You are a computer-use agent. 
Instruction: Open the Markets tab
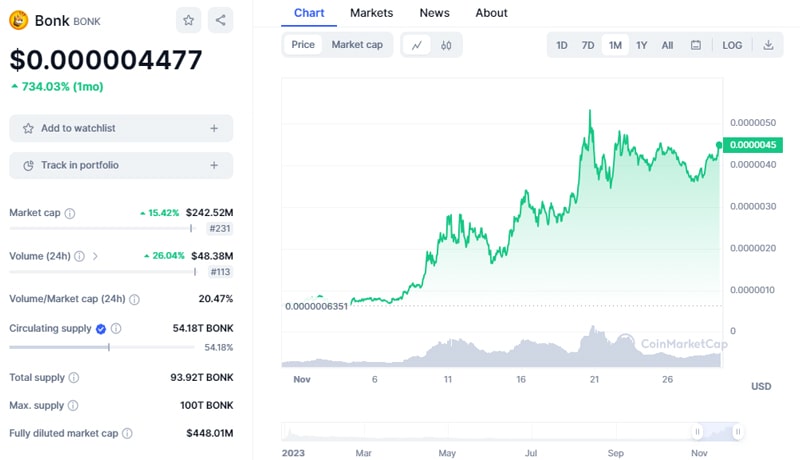[371, 13]
